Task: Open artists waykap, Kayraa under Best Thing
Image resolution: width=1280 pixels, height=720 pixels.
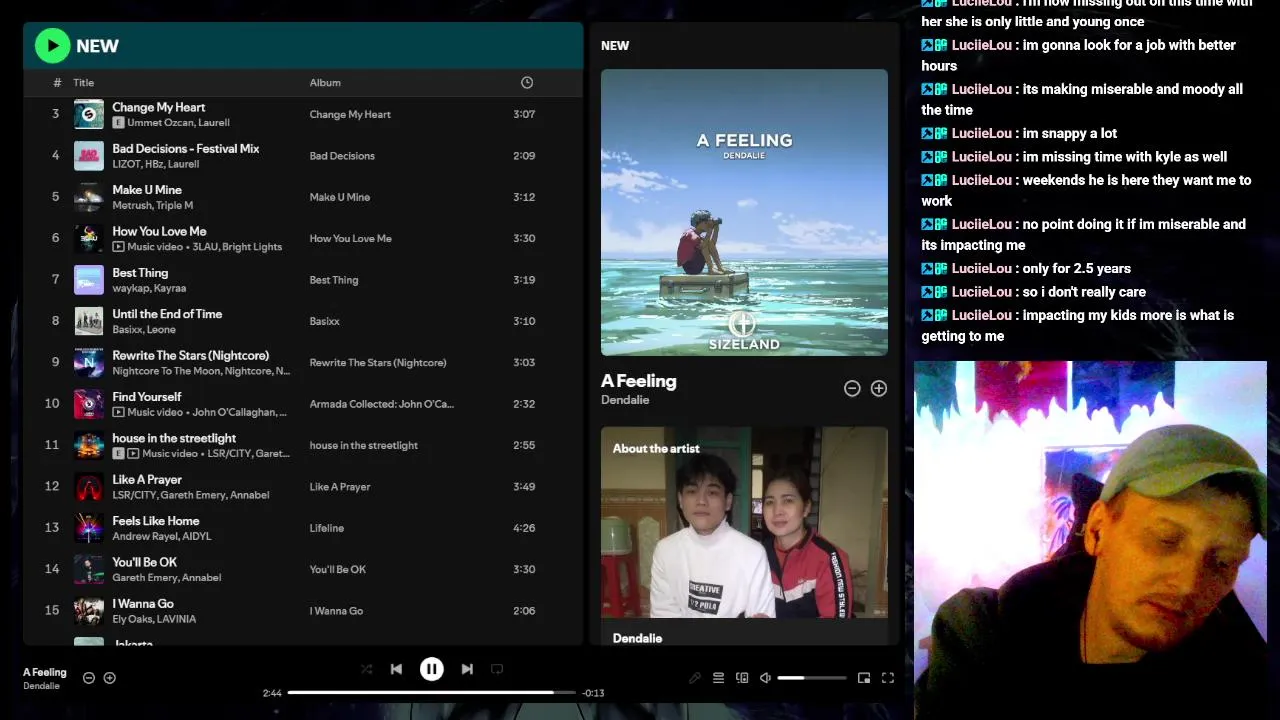Action: pos(149,288)
